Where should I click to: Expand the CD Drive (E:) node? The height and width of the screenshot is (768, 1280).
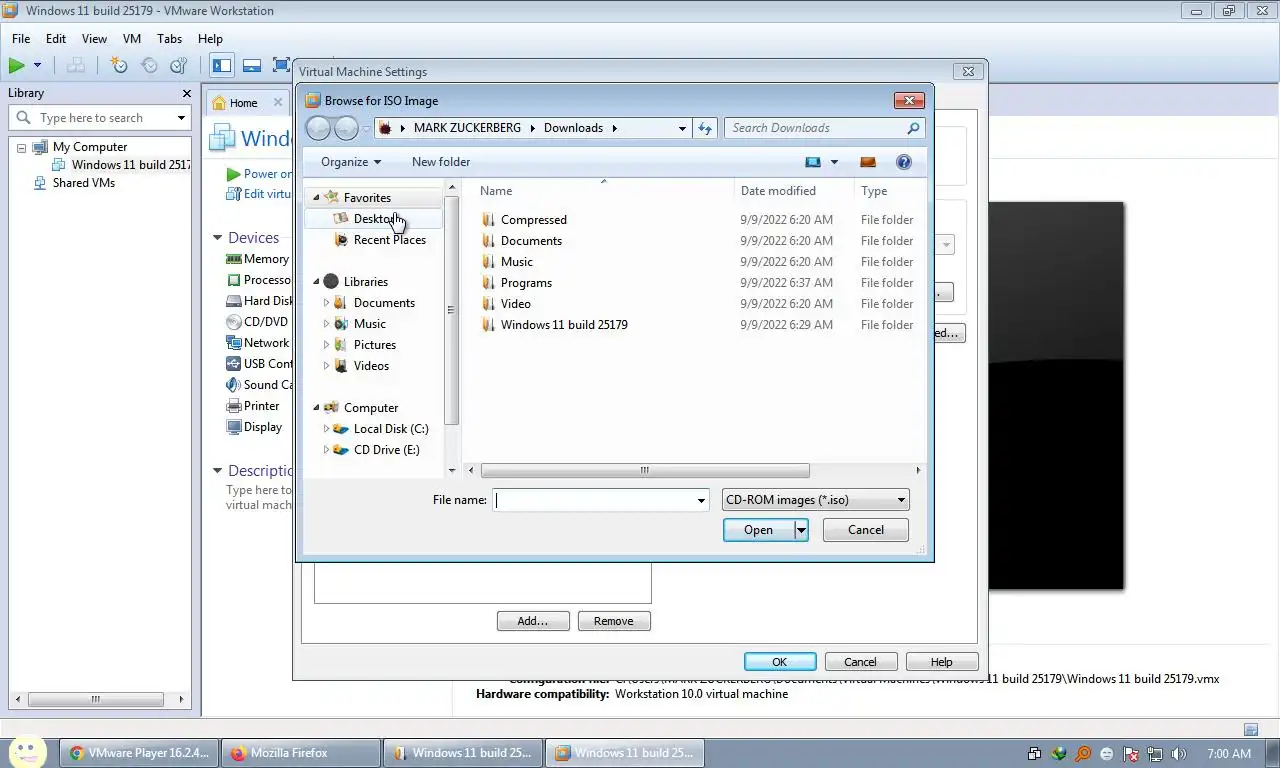(326, 450)
